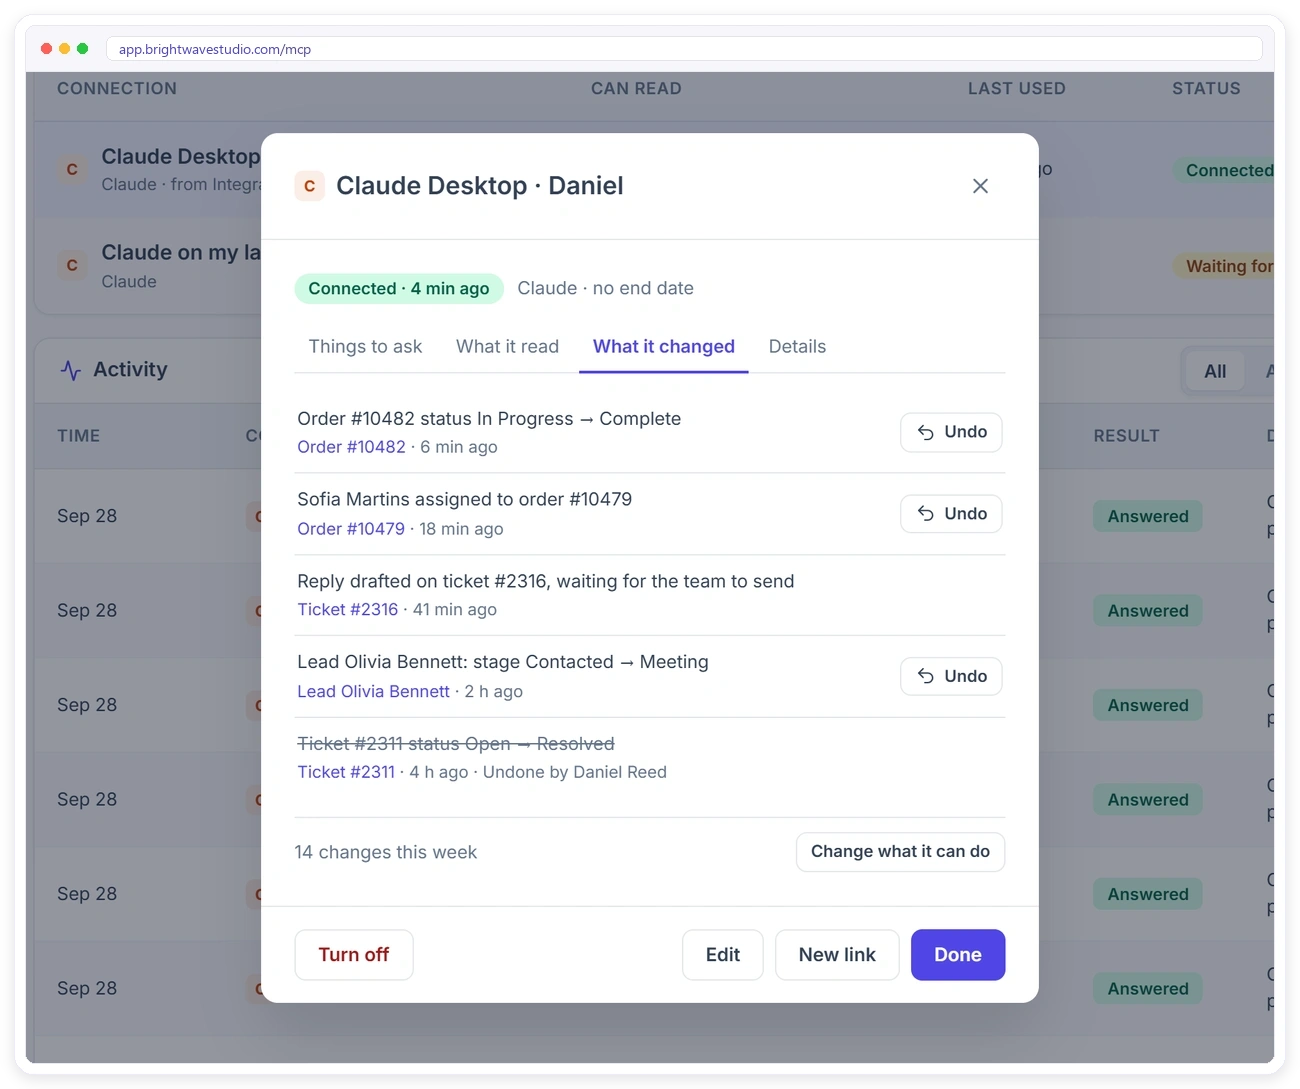Undo Lead Olivia Bennett stage change

pyautogui.click(x=951, y=676)
